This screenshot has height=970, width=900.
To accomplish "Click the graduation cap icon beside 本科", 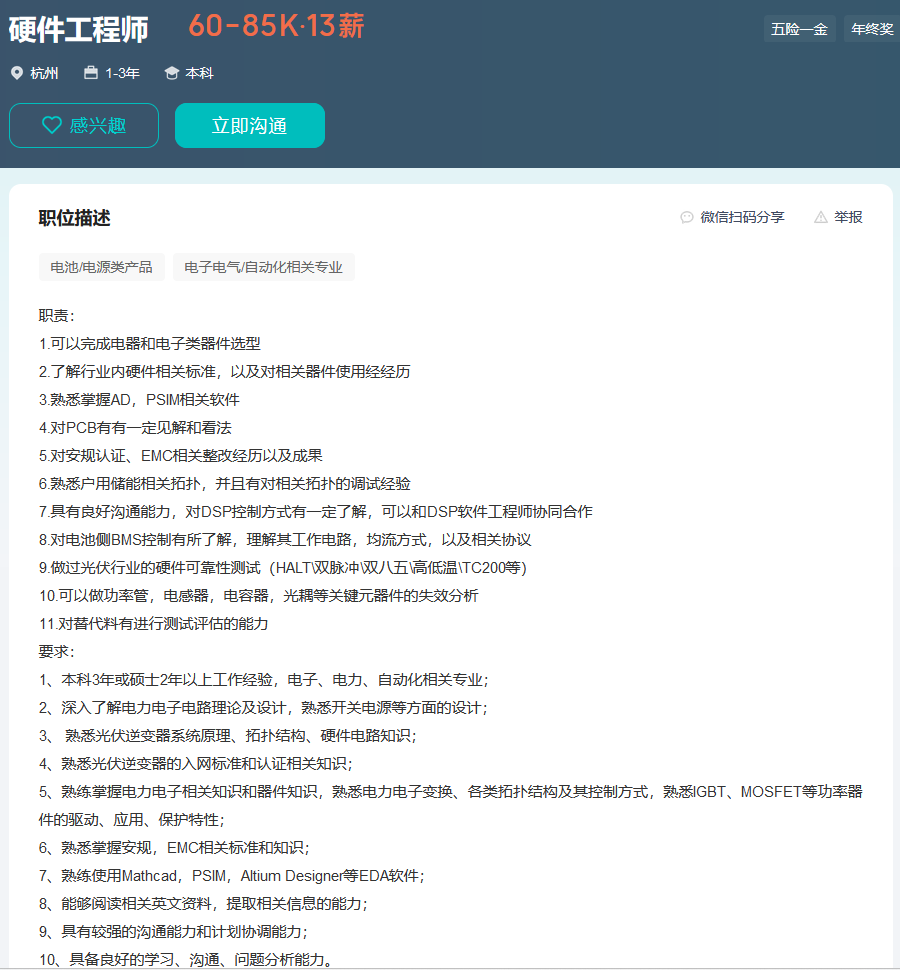I will [171, 73].
